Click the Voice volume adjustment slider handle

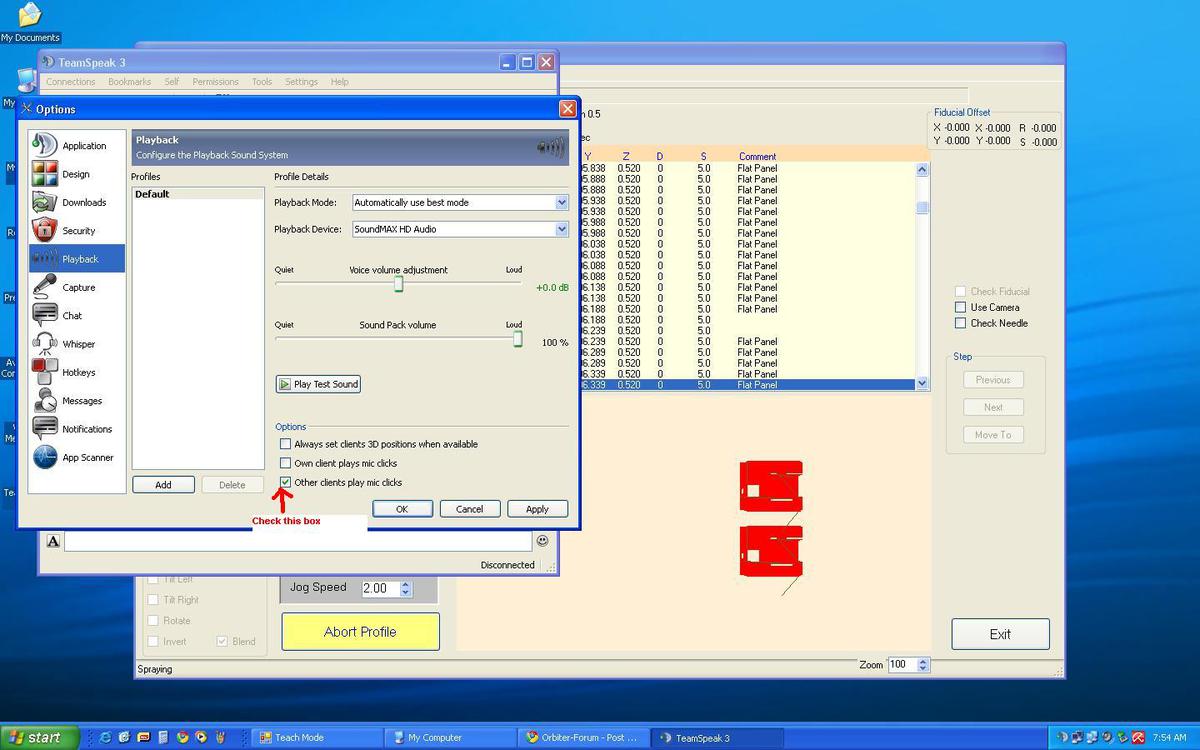coord(398,284)
